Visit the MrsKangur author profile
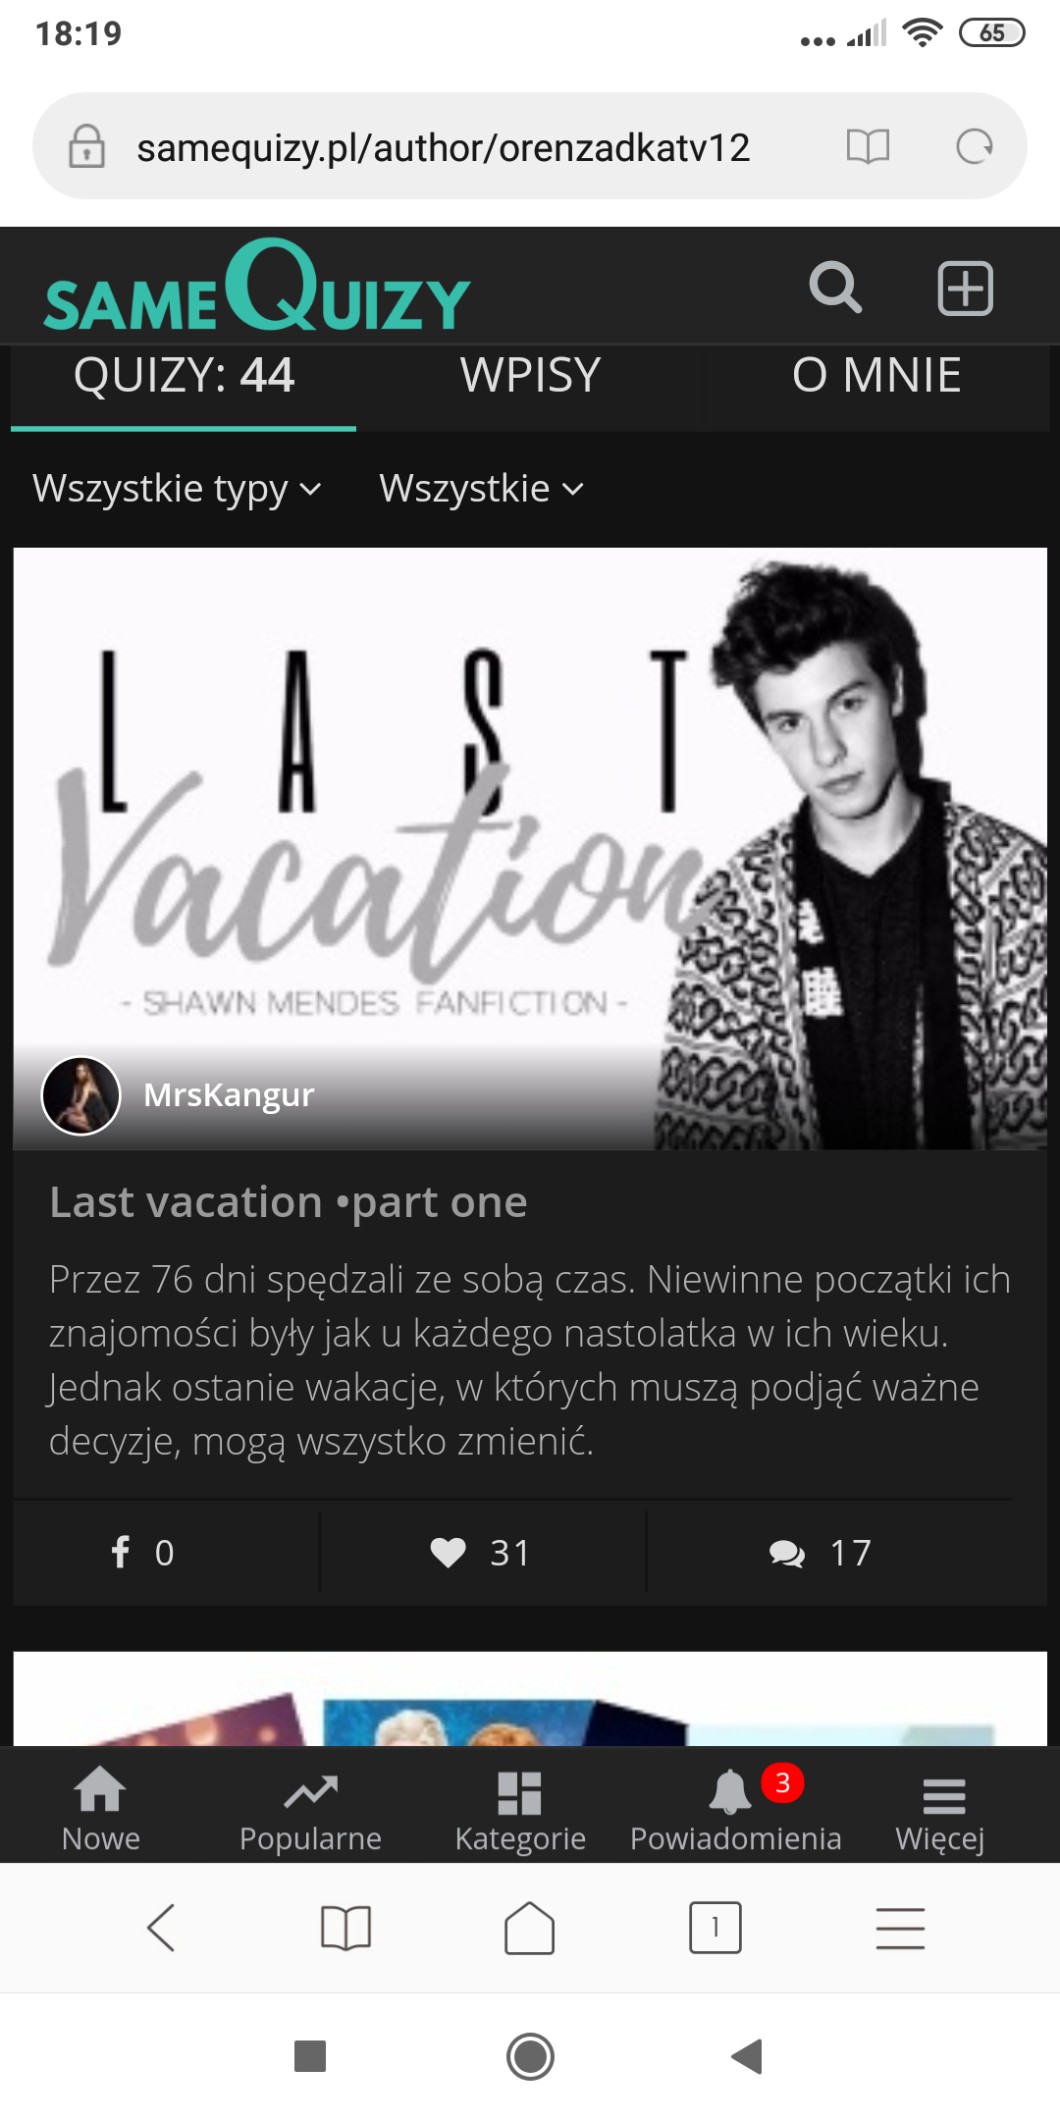 pos(228,1095)
